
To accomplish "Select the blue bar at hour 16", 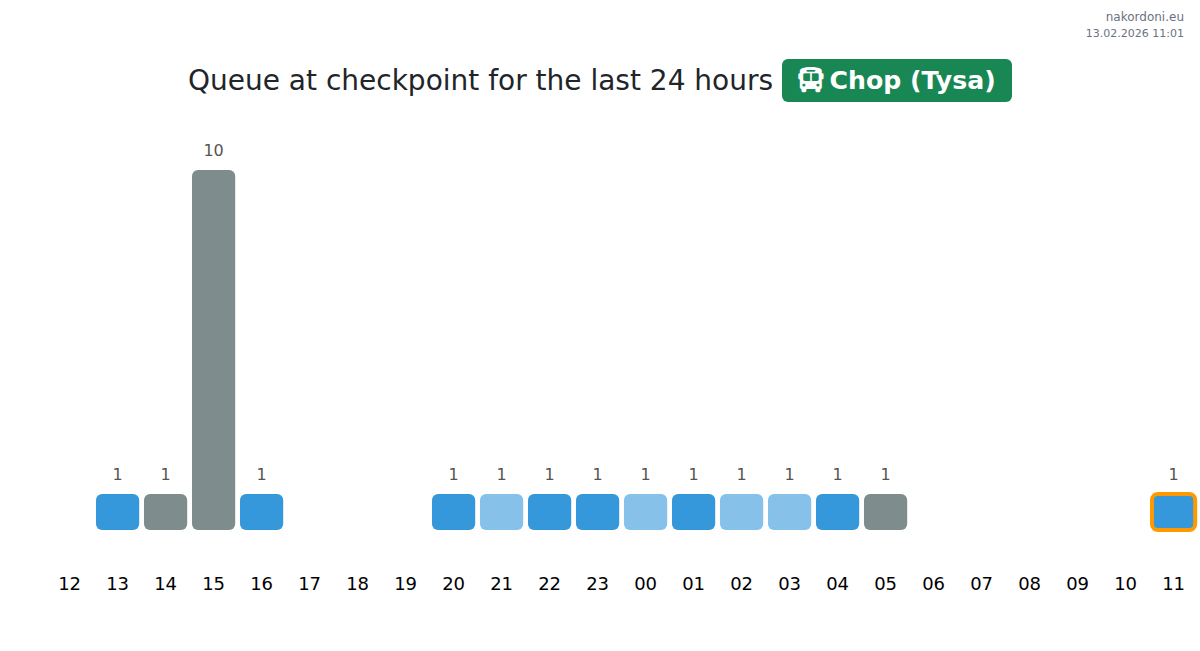I will coord(261,512).
